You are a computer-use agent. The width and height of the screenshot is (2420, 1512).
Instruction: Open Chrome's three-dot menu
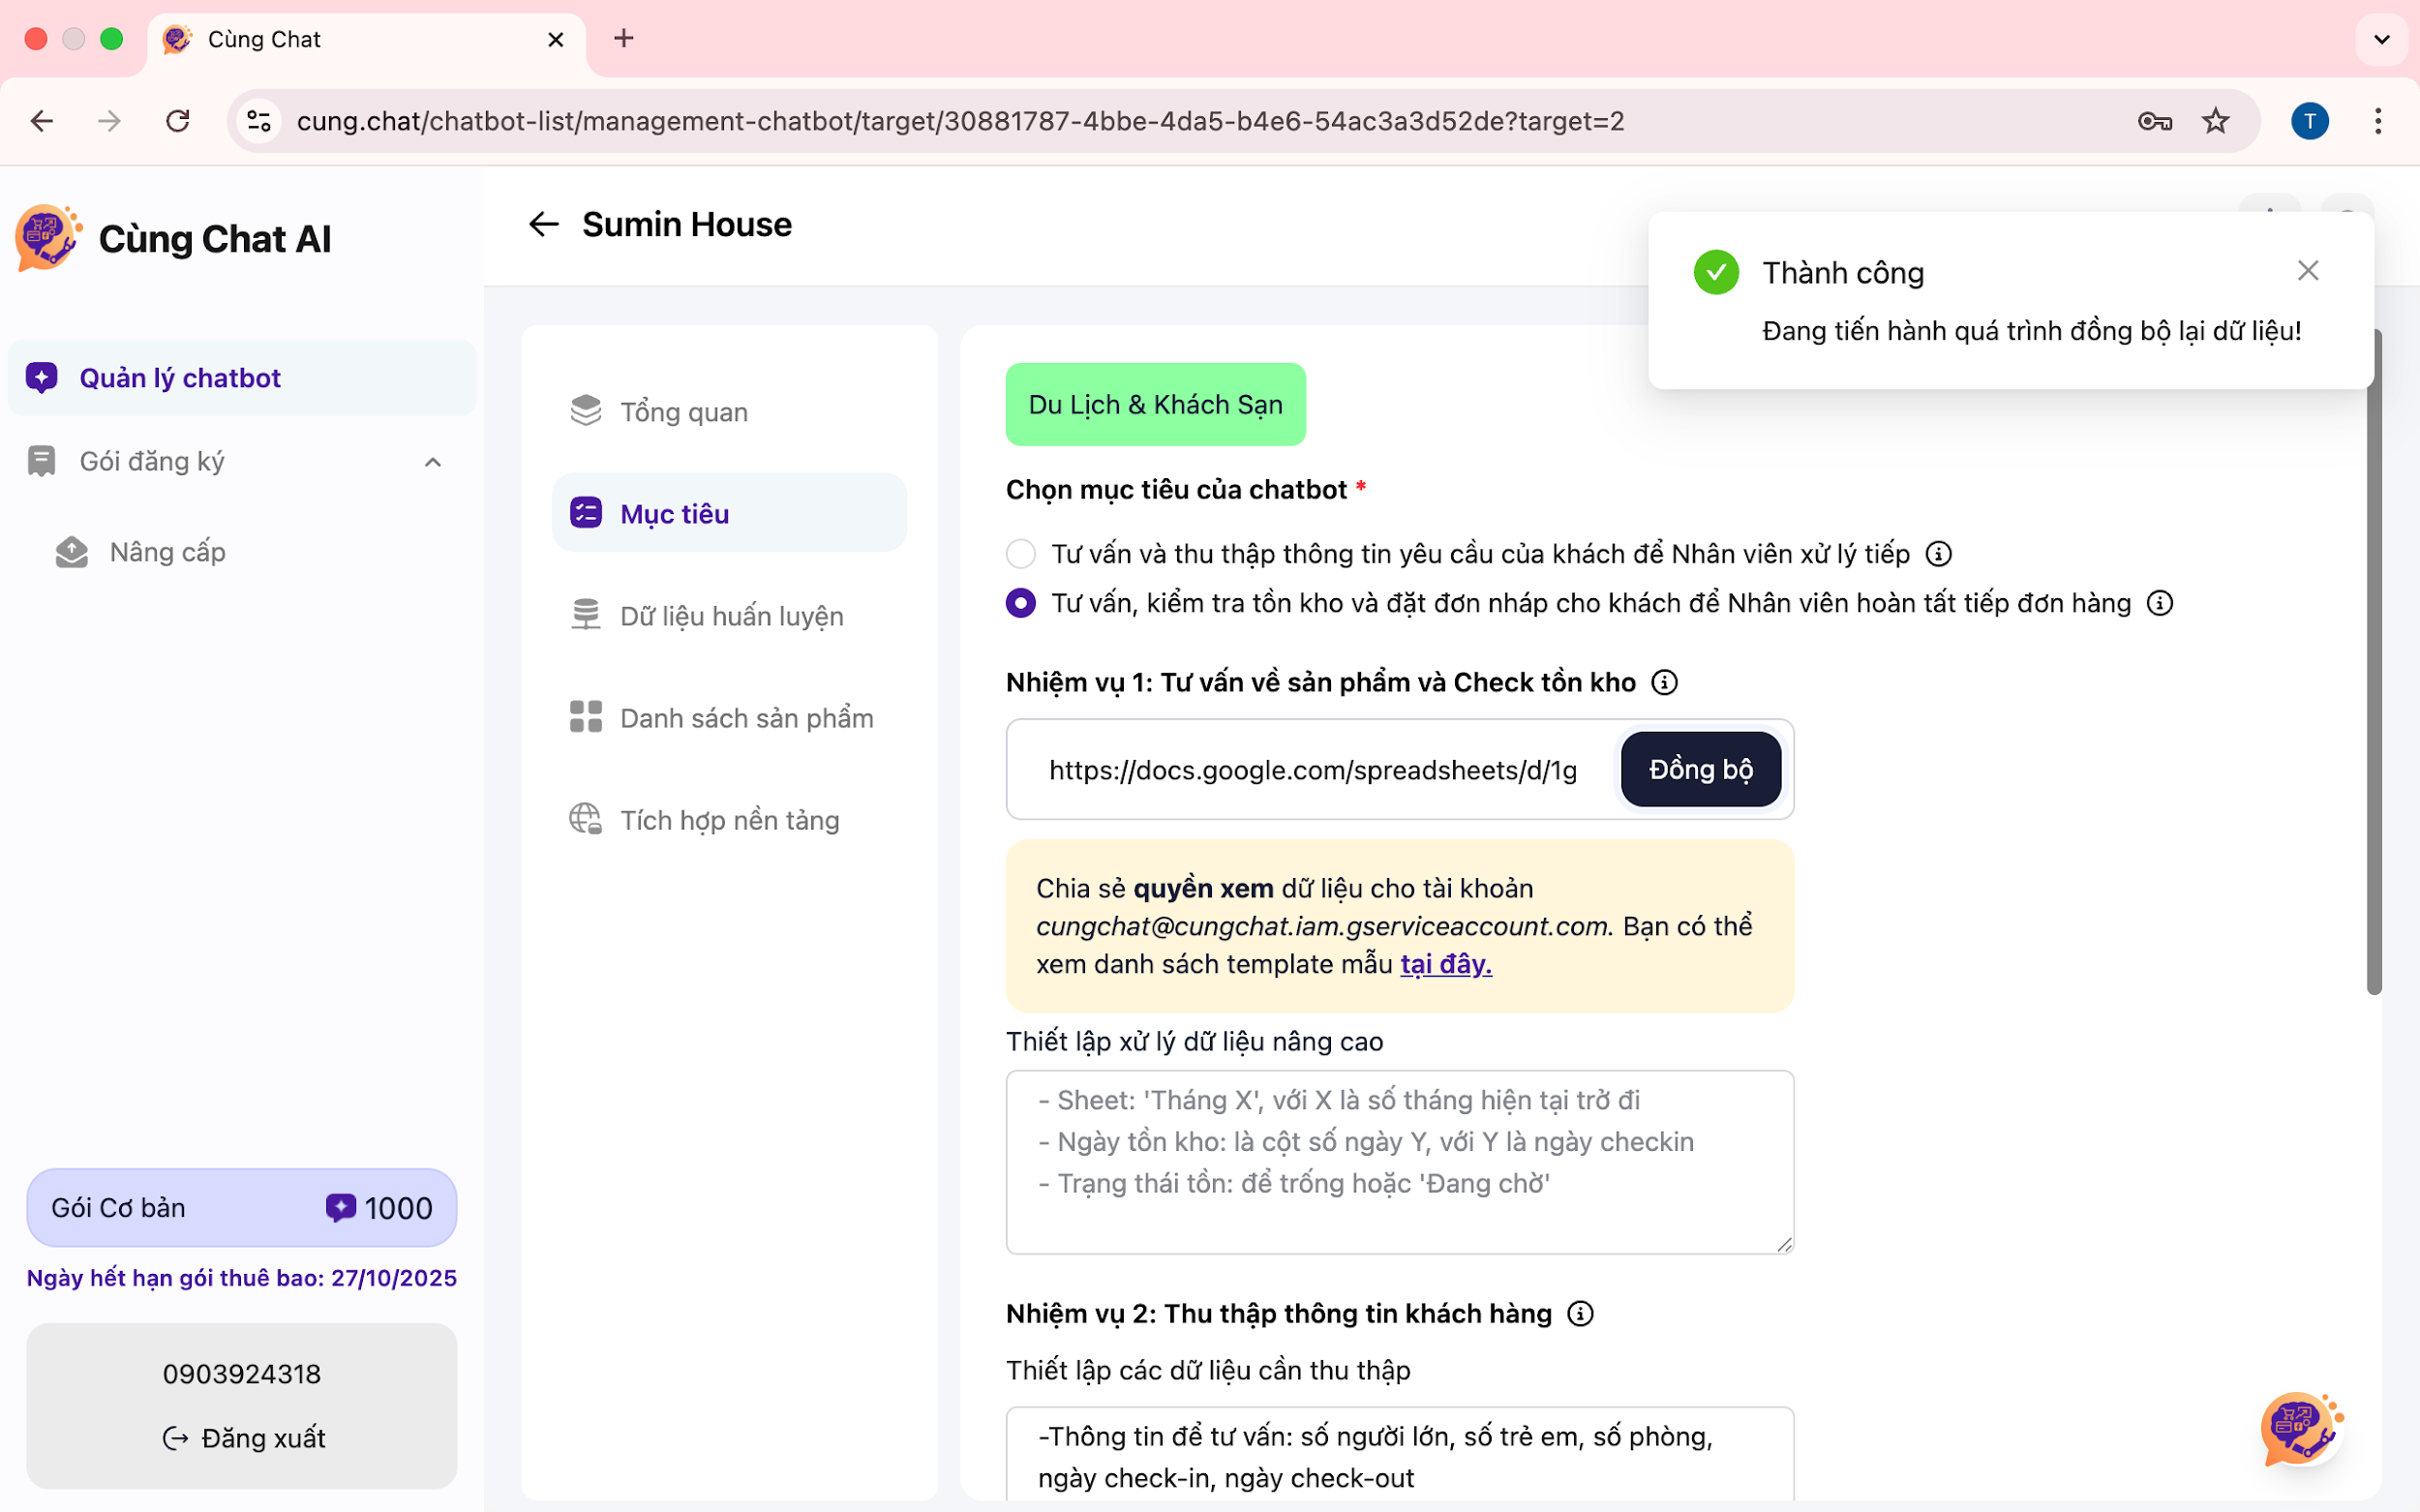coord(2378,121)
